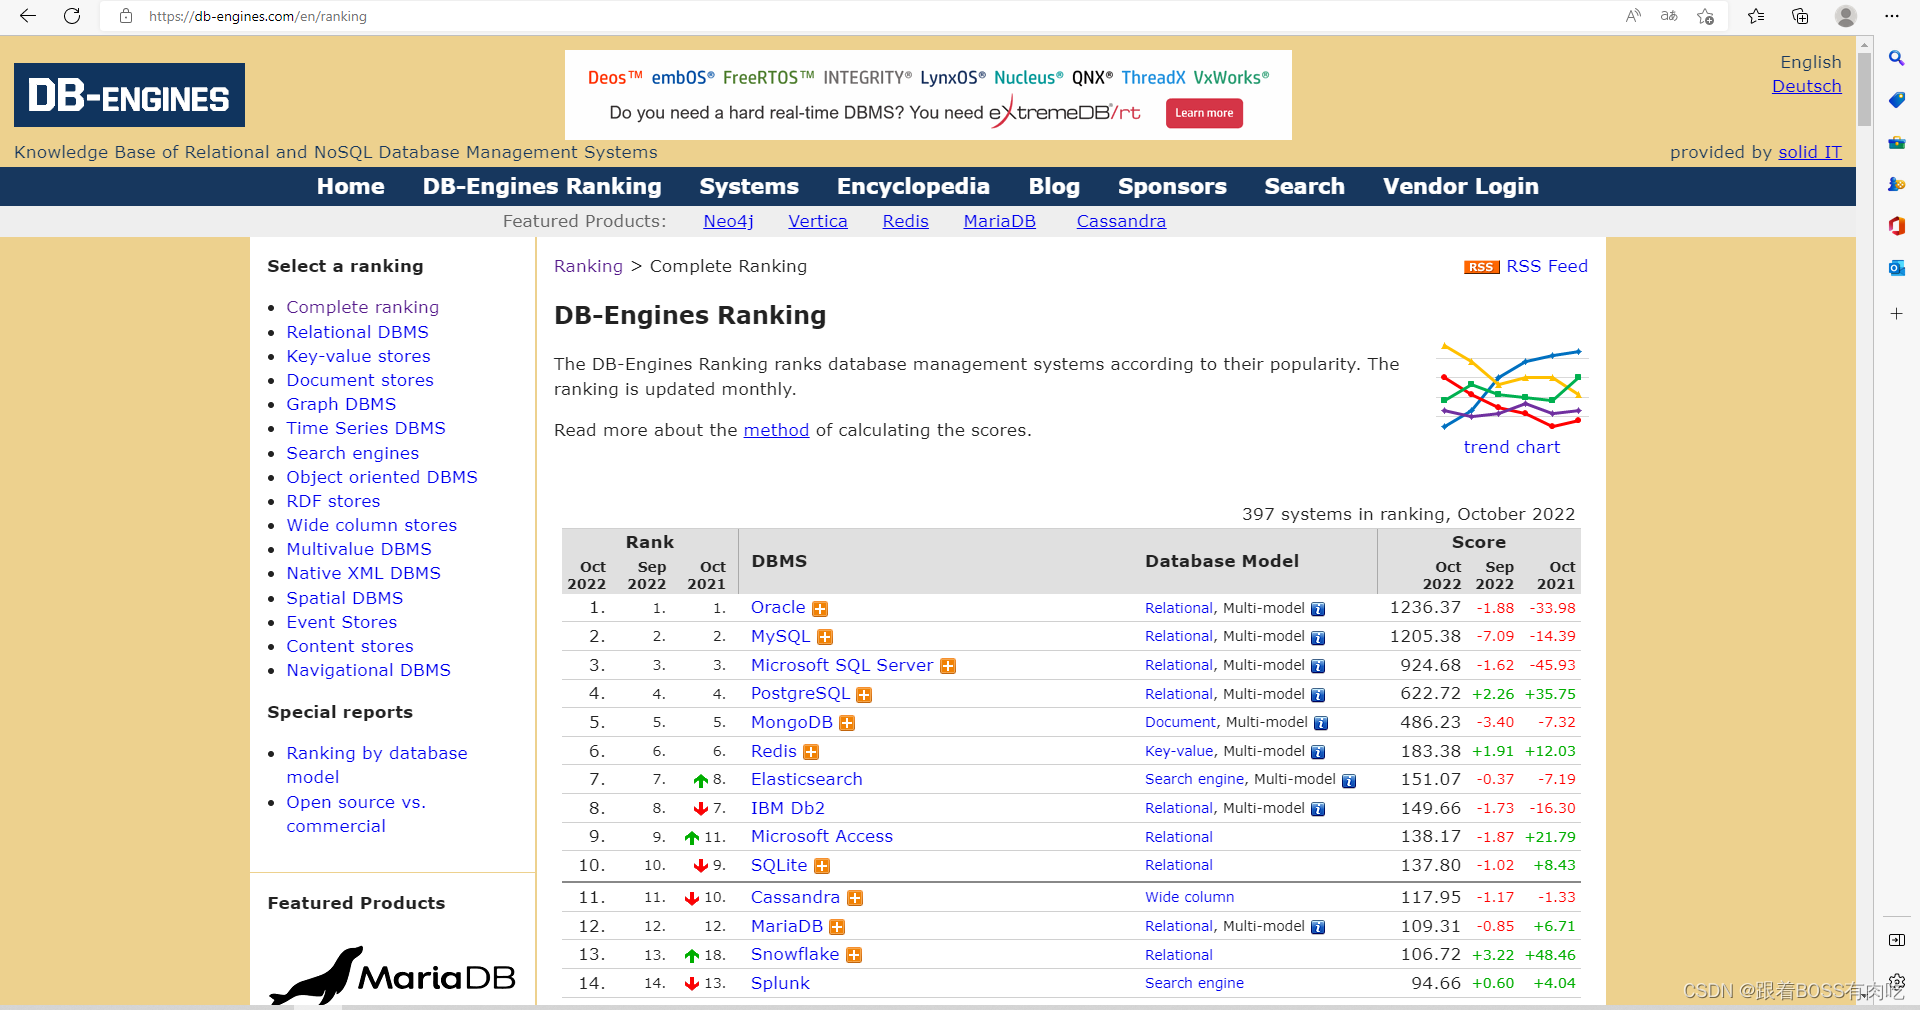The width and height of the screenshot is (1920, 1010).
Task: Click Elasticsearch multi-model info icon
Action: (x=1349, y=781)
